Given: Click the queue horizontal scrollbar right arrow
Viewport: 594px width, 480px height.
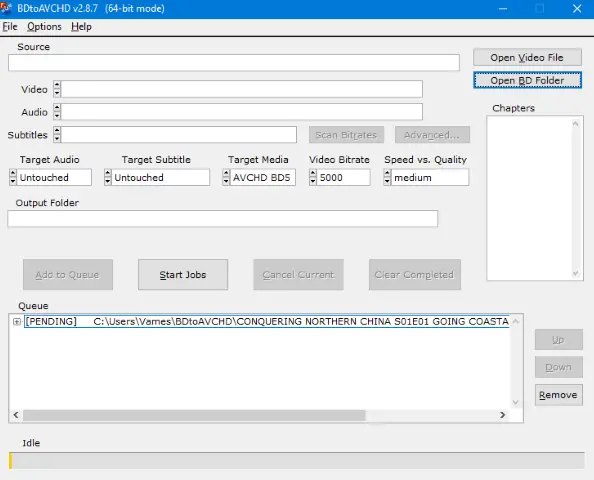Looking at the screenshot, I should click(502, 415).
